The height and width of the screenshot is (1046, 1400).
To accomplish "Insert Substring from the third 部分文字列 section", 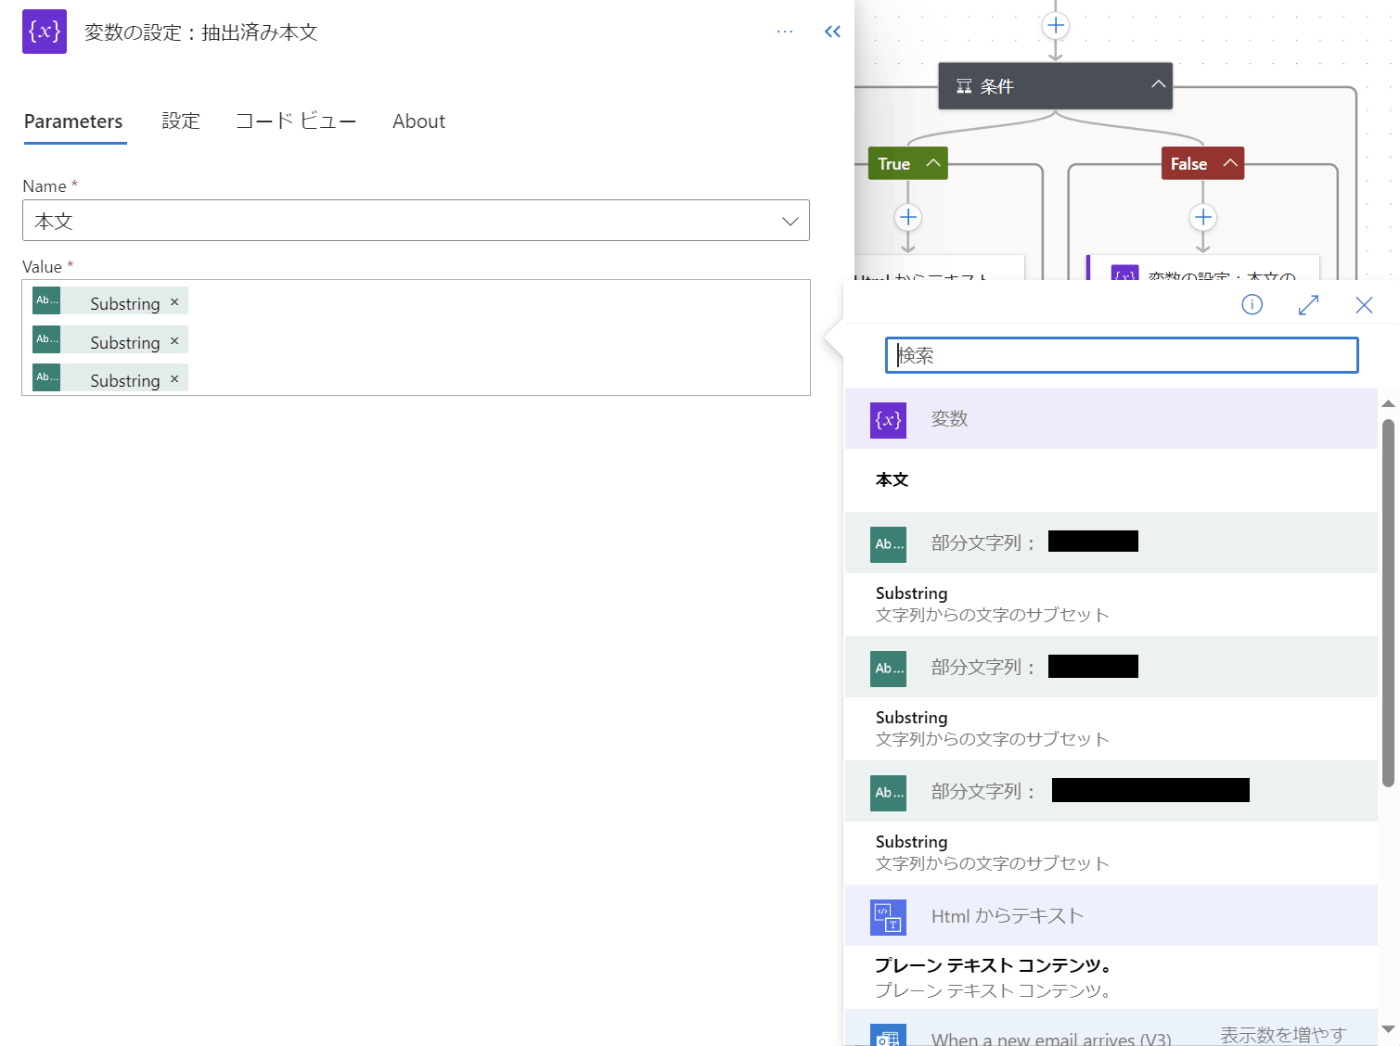I will tap(1111, 853).
